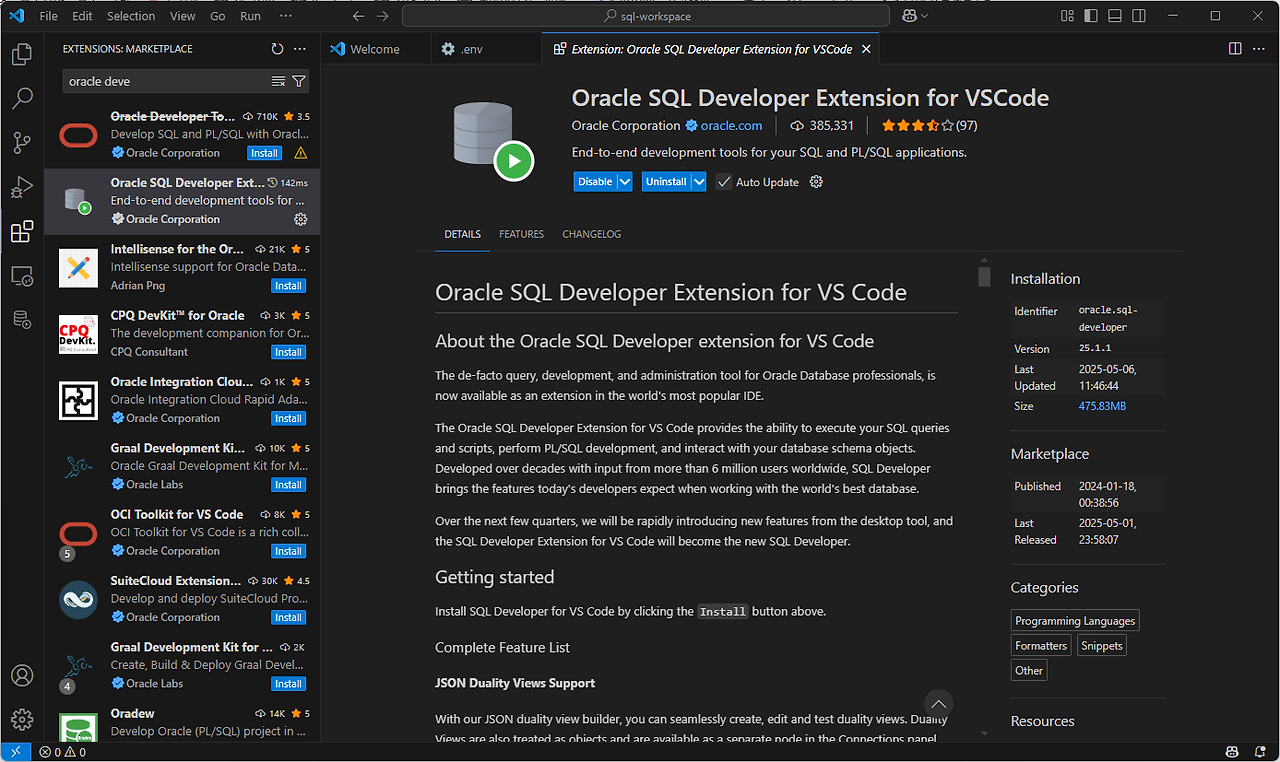Open the oracle.com publisher link
1280x762 pixels.
point(731,126)
